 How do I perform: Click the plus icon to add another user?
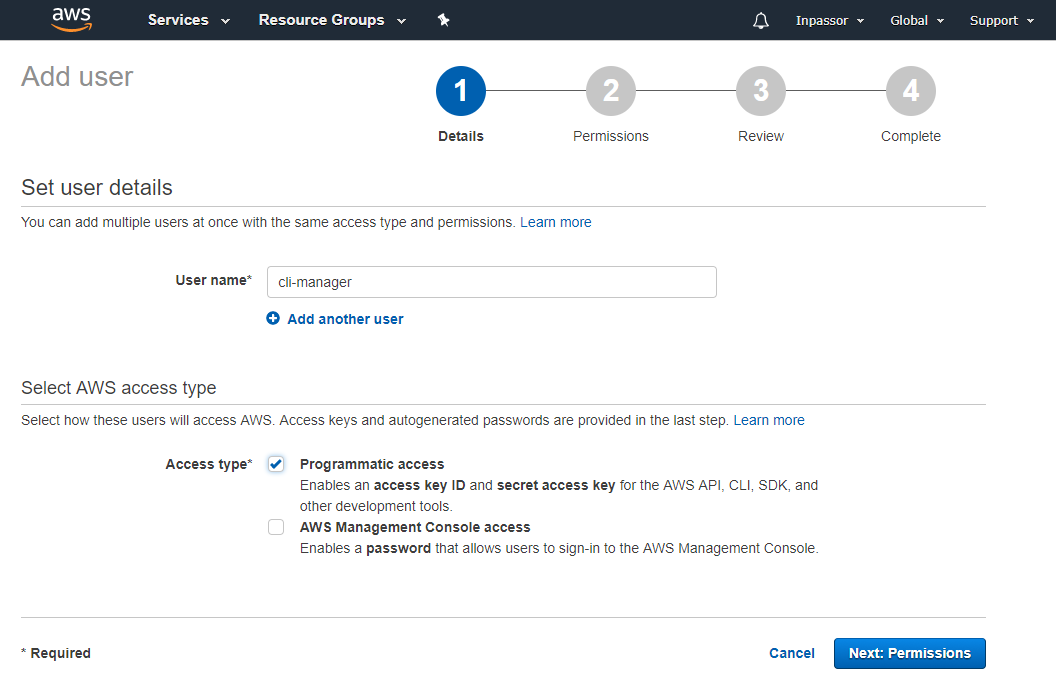pos(273,319)
